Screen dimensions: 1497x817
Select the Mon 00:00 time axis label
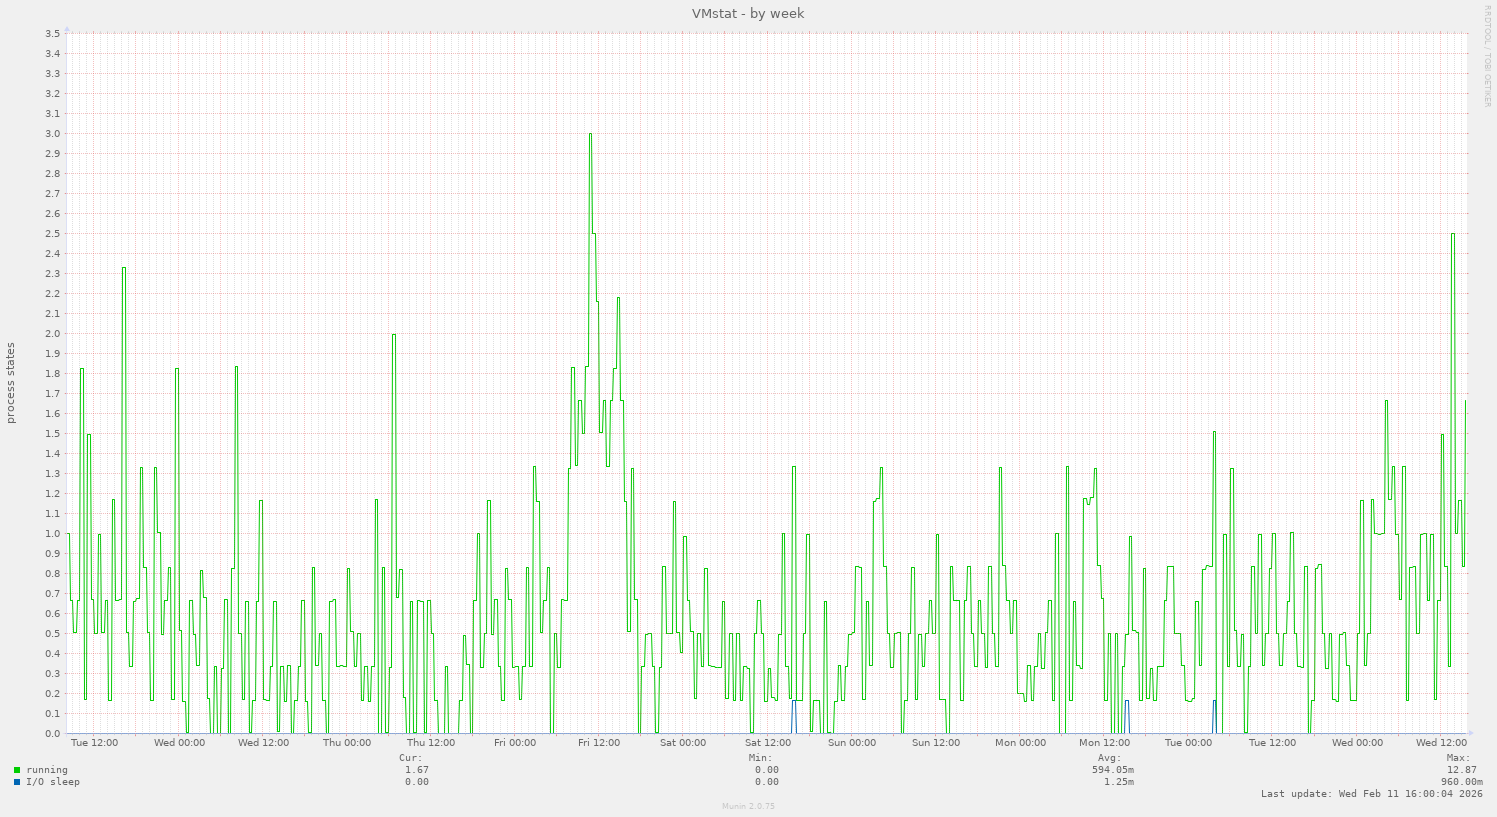(1020, 743)
